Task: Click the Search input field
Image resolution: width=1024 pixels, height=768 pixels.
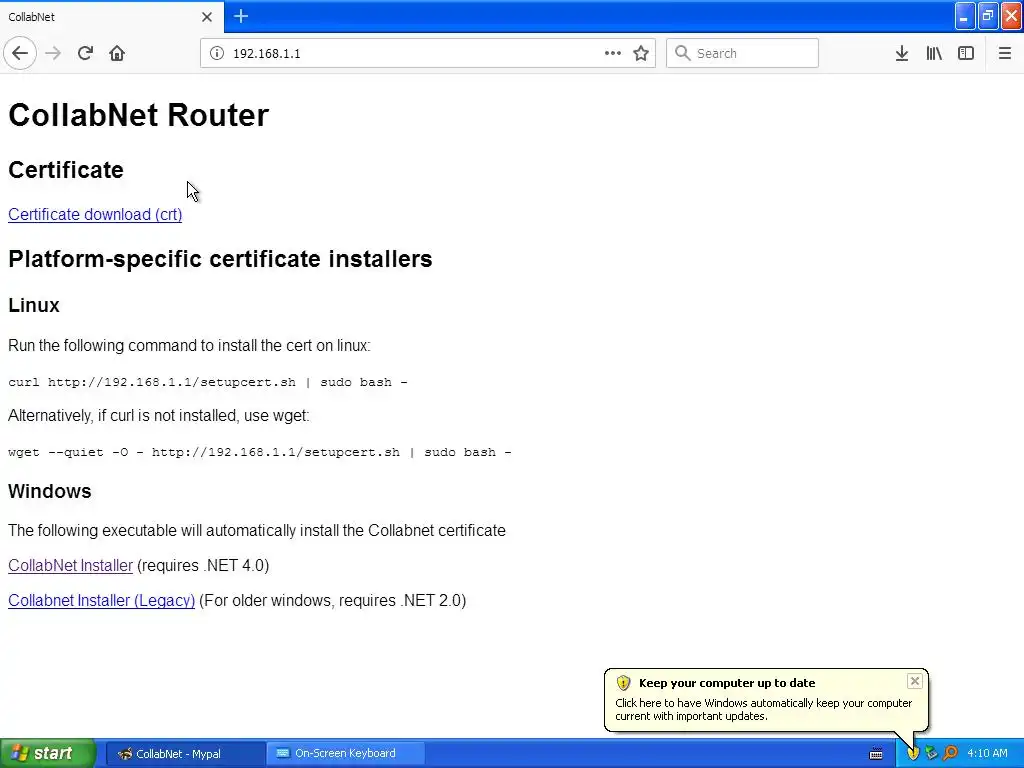Action: coord(742,53)
